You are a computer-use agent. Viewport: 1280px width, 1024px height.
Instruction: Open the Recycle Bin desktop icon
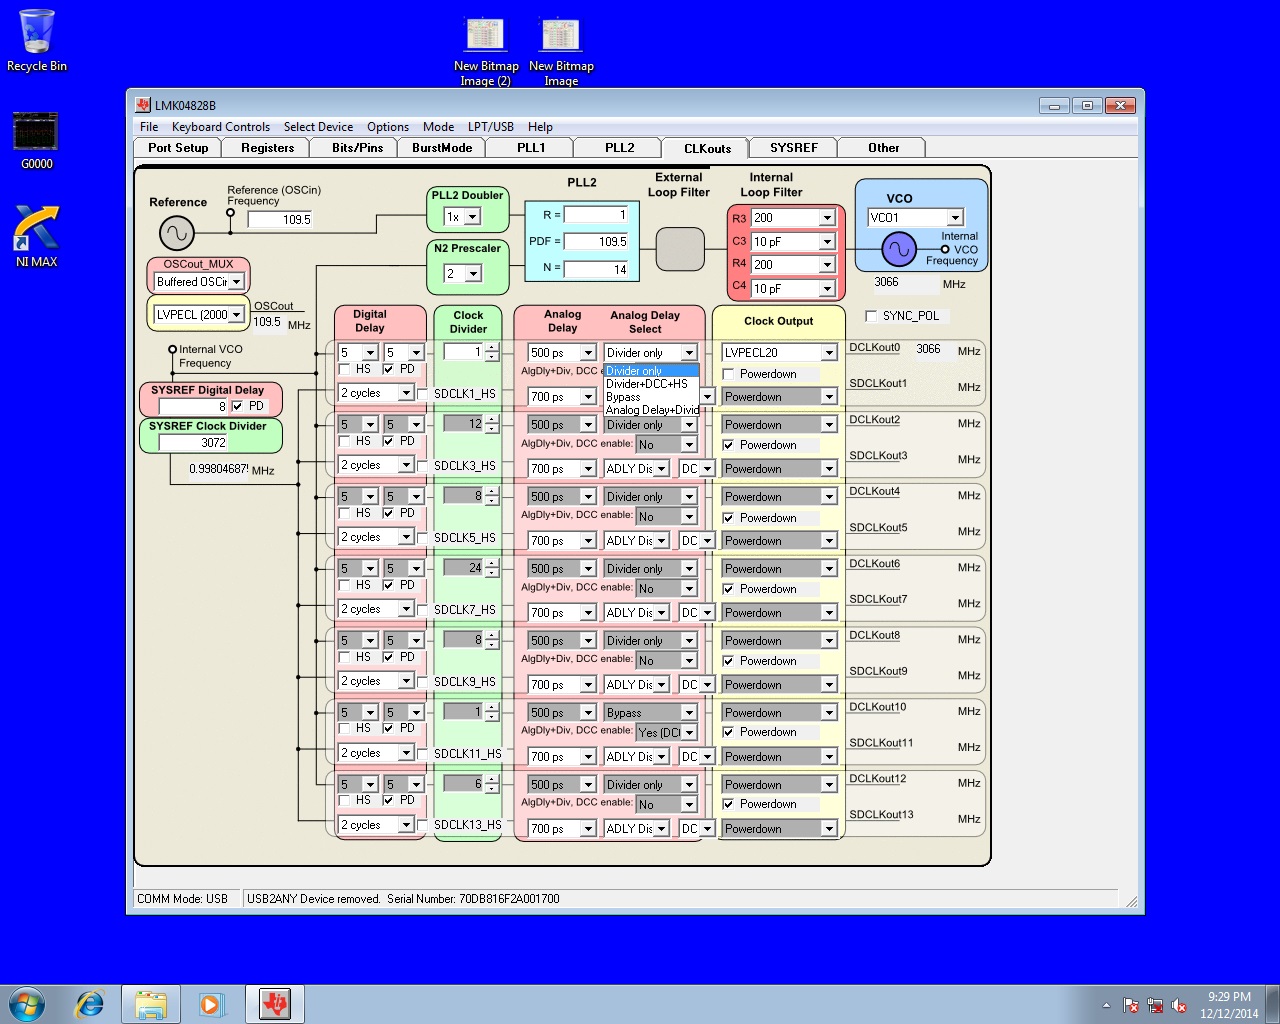click(37, 40)
